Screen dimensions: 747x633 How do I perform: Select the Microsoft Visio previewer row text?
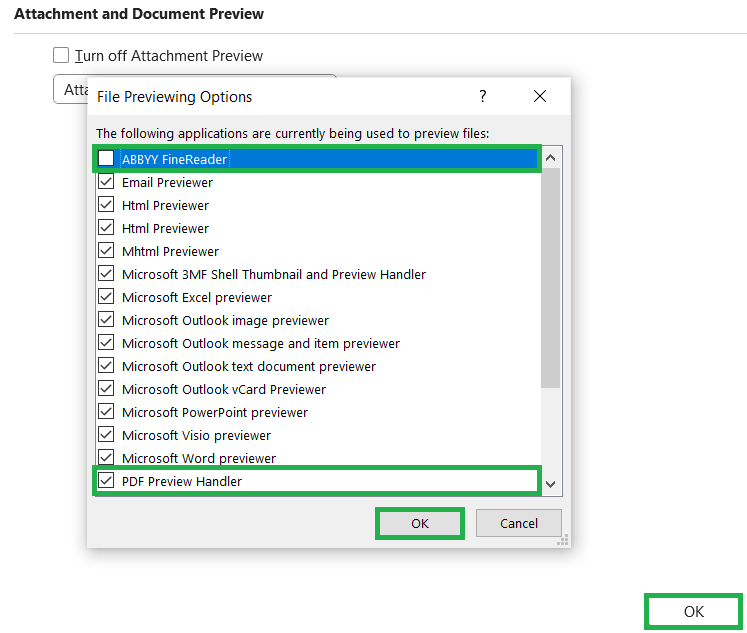[196, 435]
